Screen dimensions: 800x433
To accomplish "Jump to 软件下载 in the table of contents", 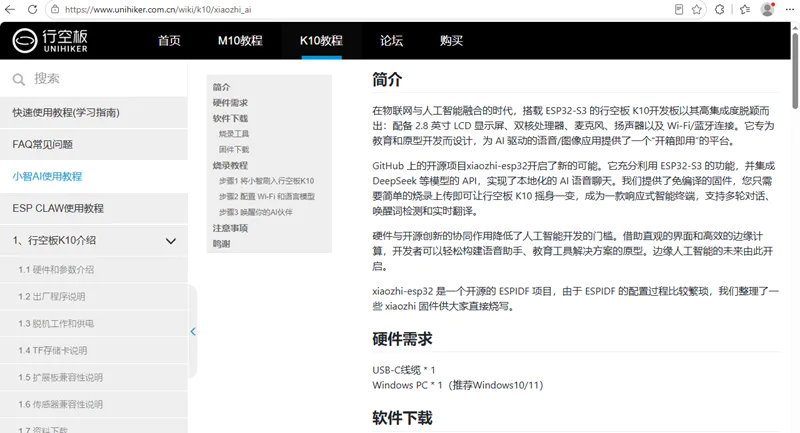I will click(x=230, y=118).
